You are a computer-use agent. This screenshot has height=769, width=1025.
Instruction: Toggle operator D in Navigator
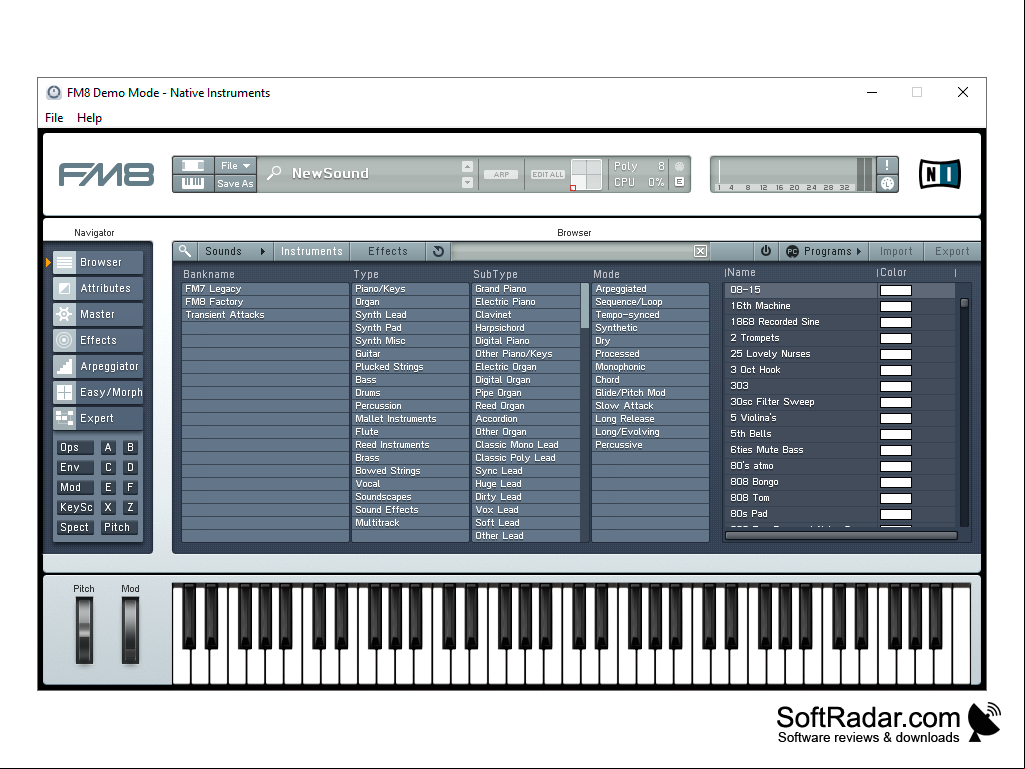tap(130, 468)
